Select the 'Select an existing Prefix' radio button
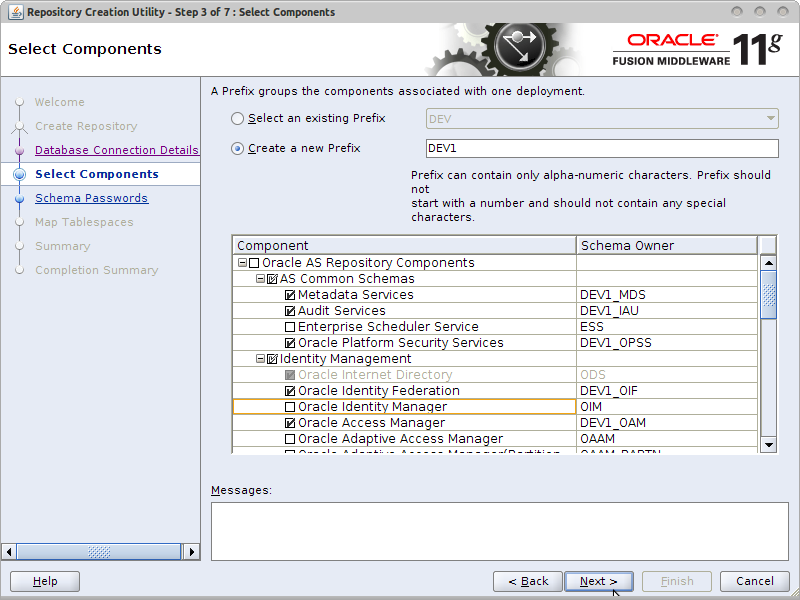Viewport: 800px width, 600px height. point(237,118)
